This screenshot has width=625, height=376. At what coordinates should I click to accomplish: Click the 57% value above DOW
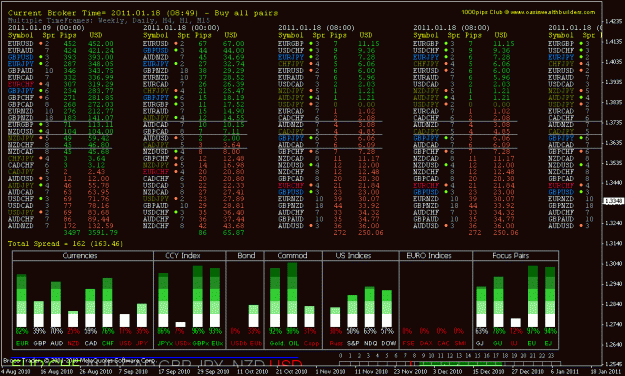[x=387, y=331]
